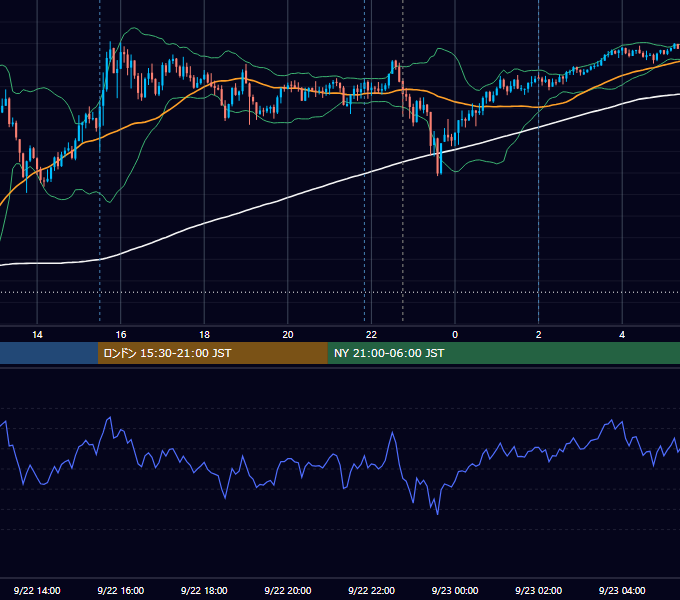Image resolution: width=680 pixels, height=600 pixels.
Task: Click the 9/22 20:00 time label
Action: coord(288,590)
